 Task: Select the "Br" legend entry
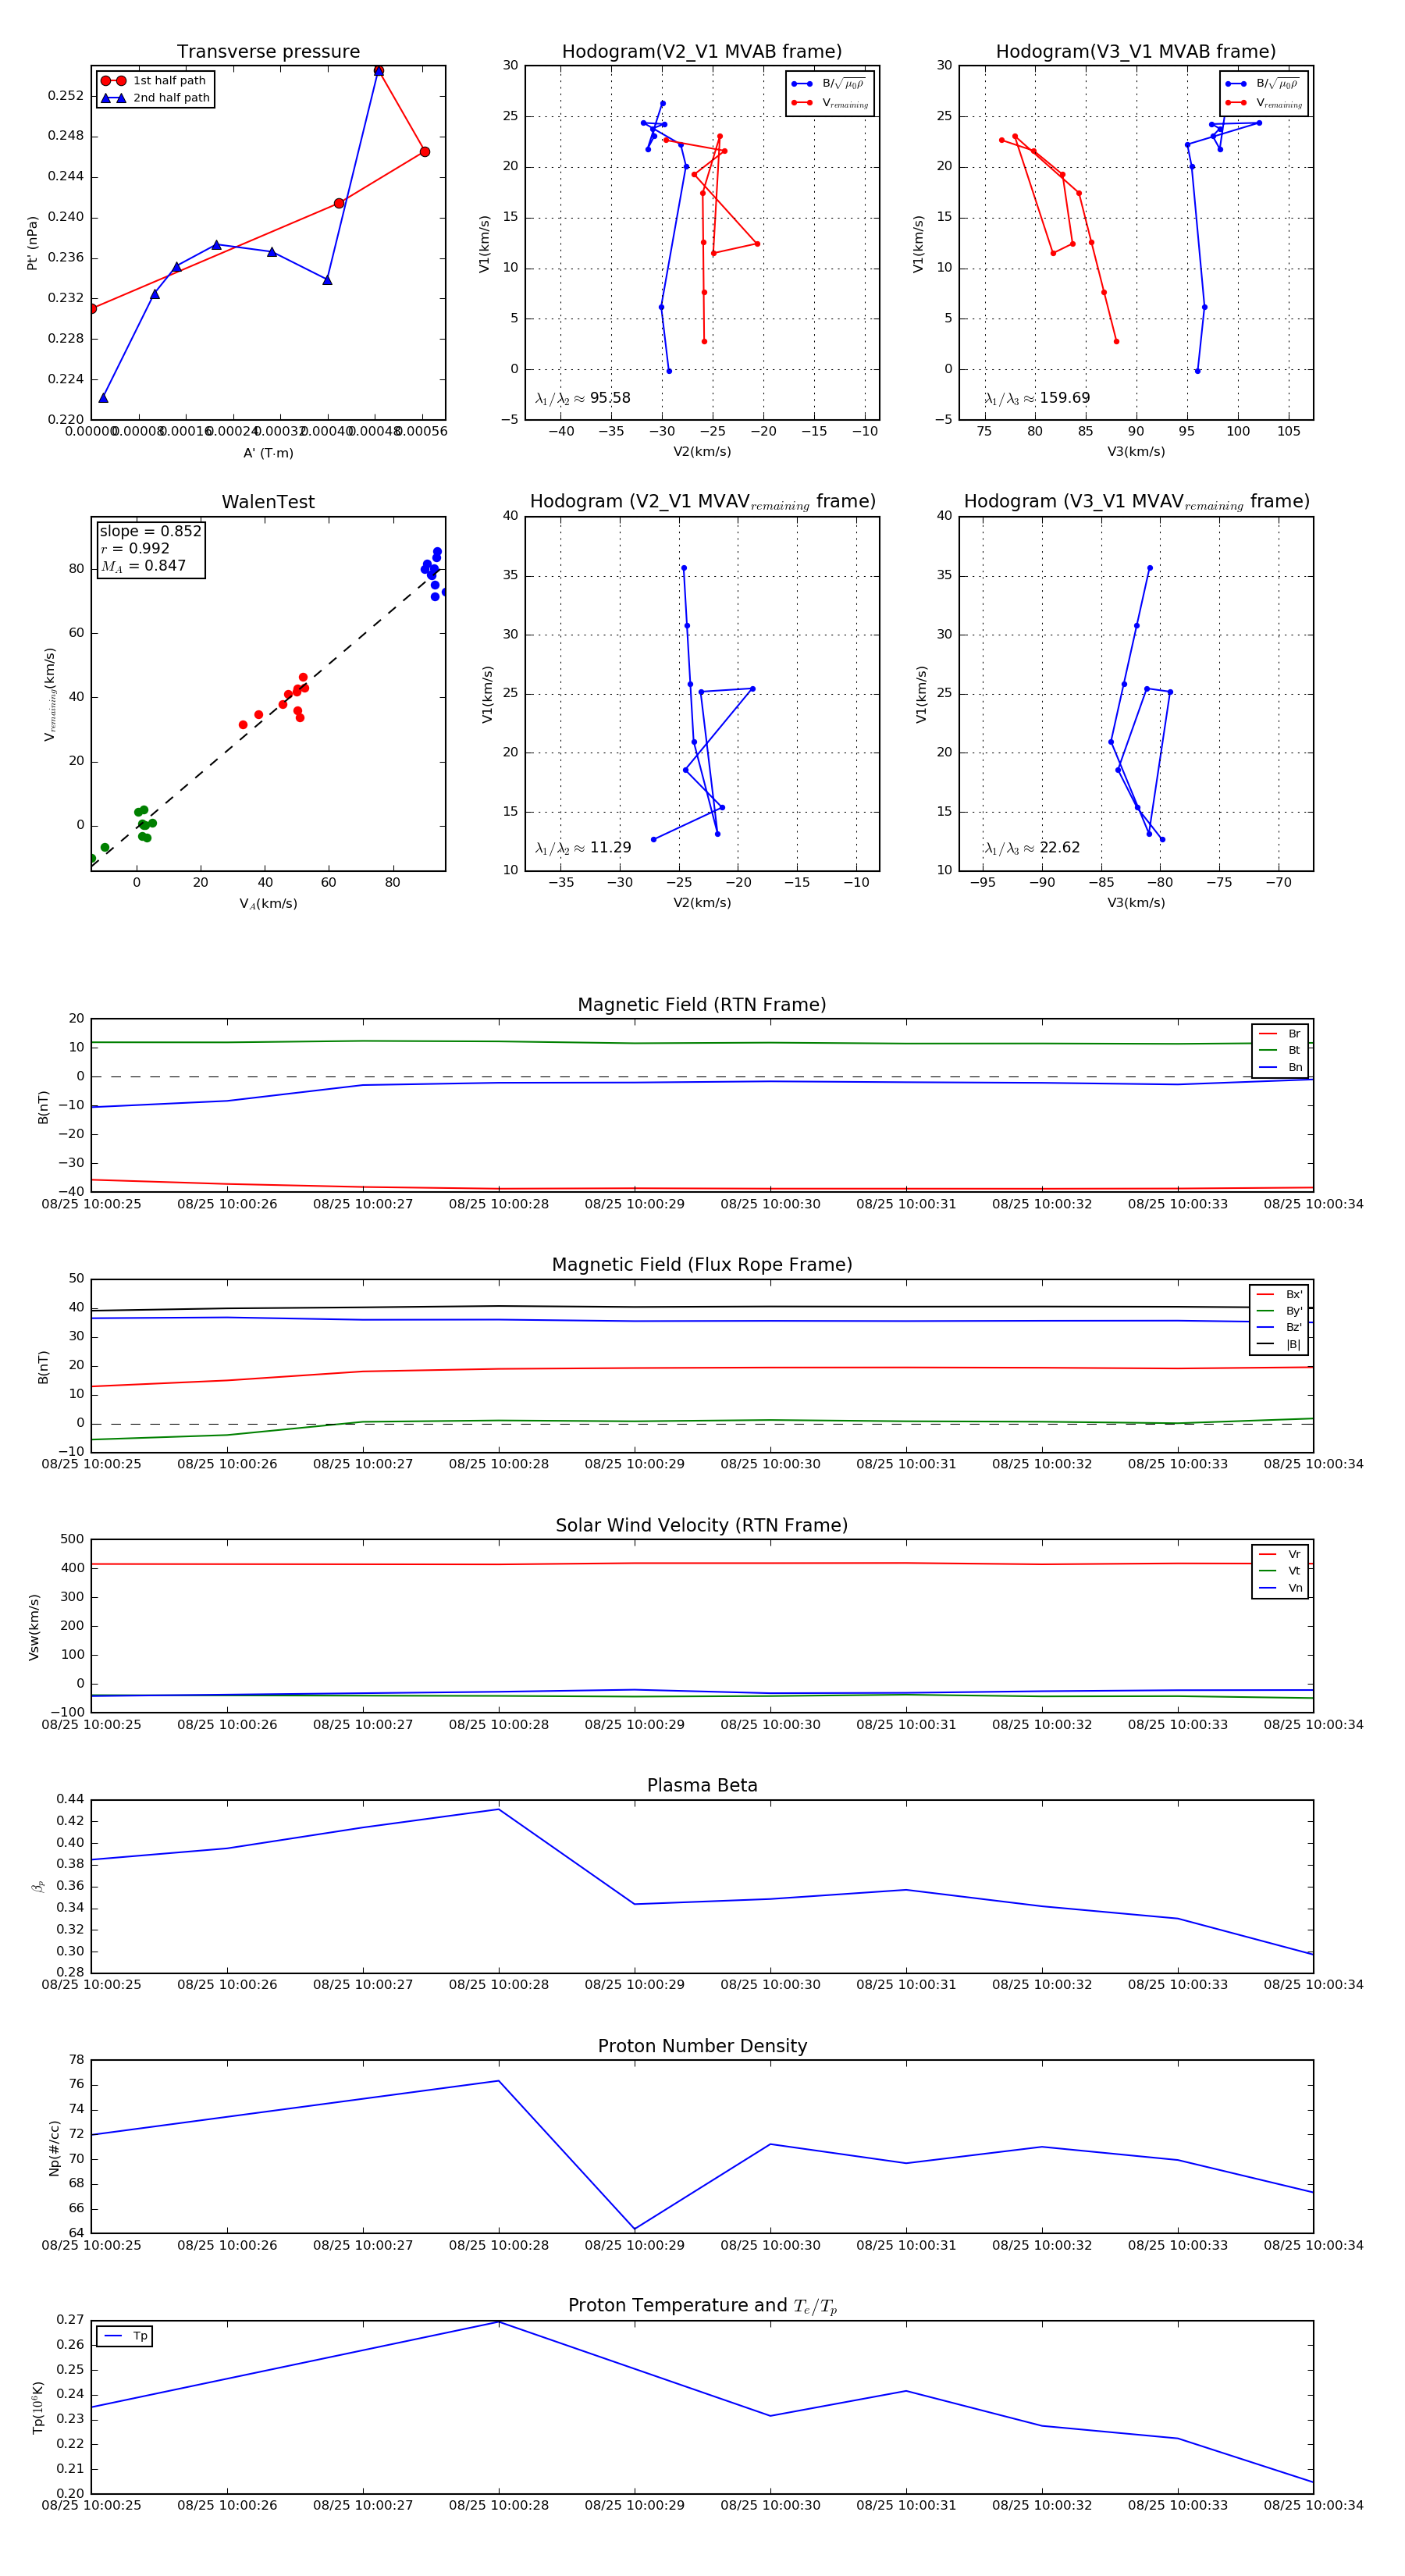point(1280,1034)
